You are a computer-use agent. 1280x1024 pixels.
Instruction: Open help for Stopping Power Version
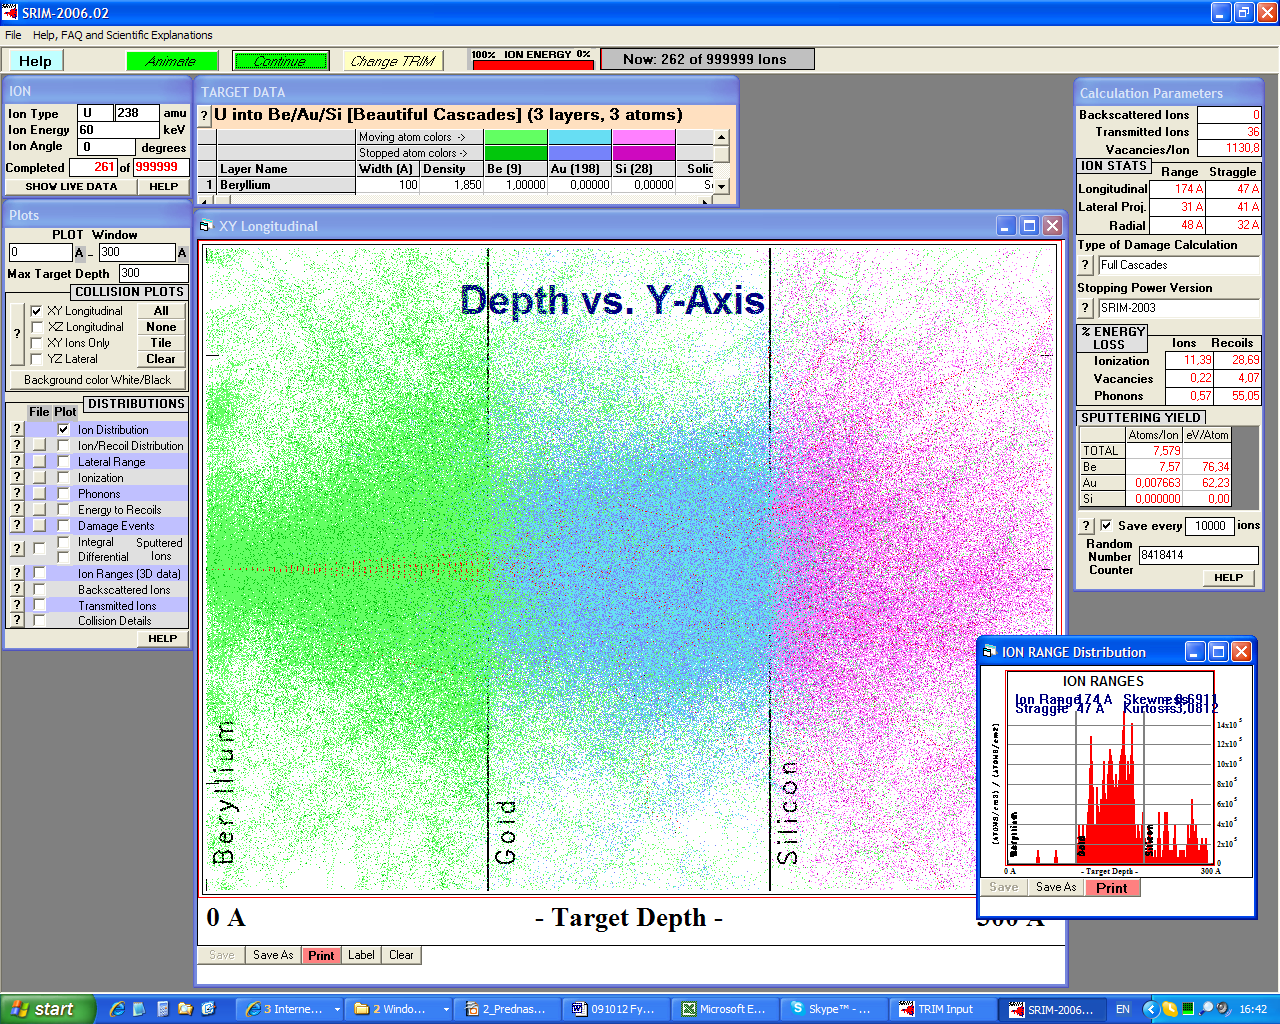click(x=1086, y=308)
